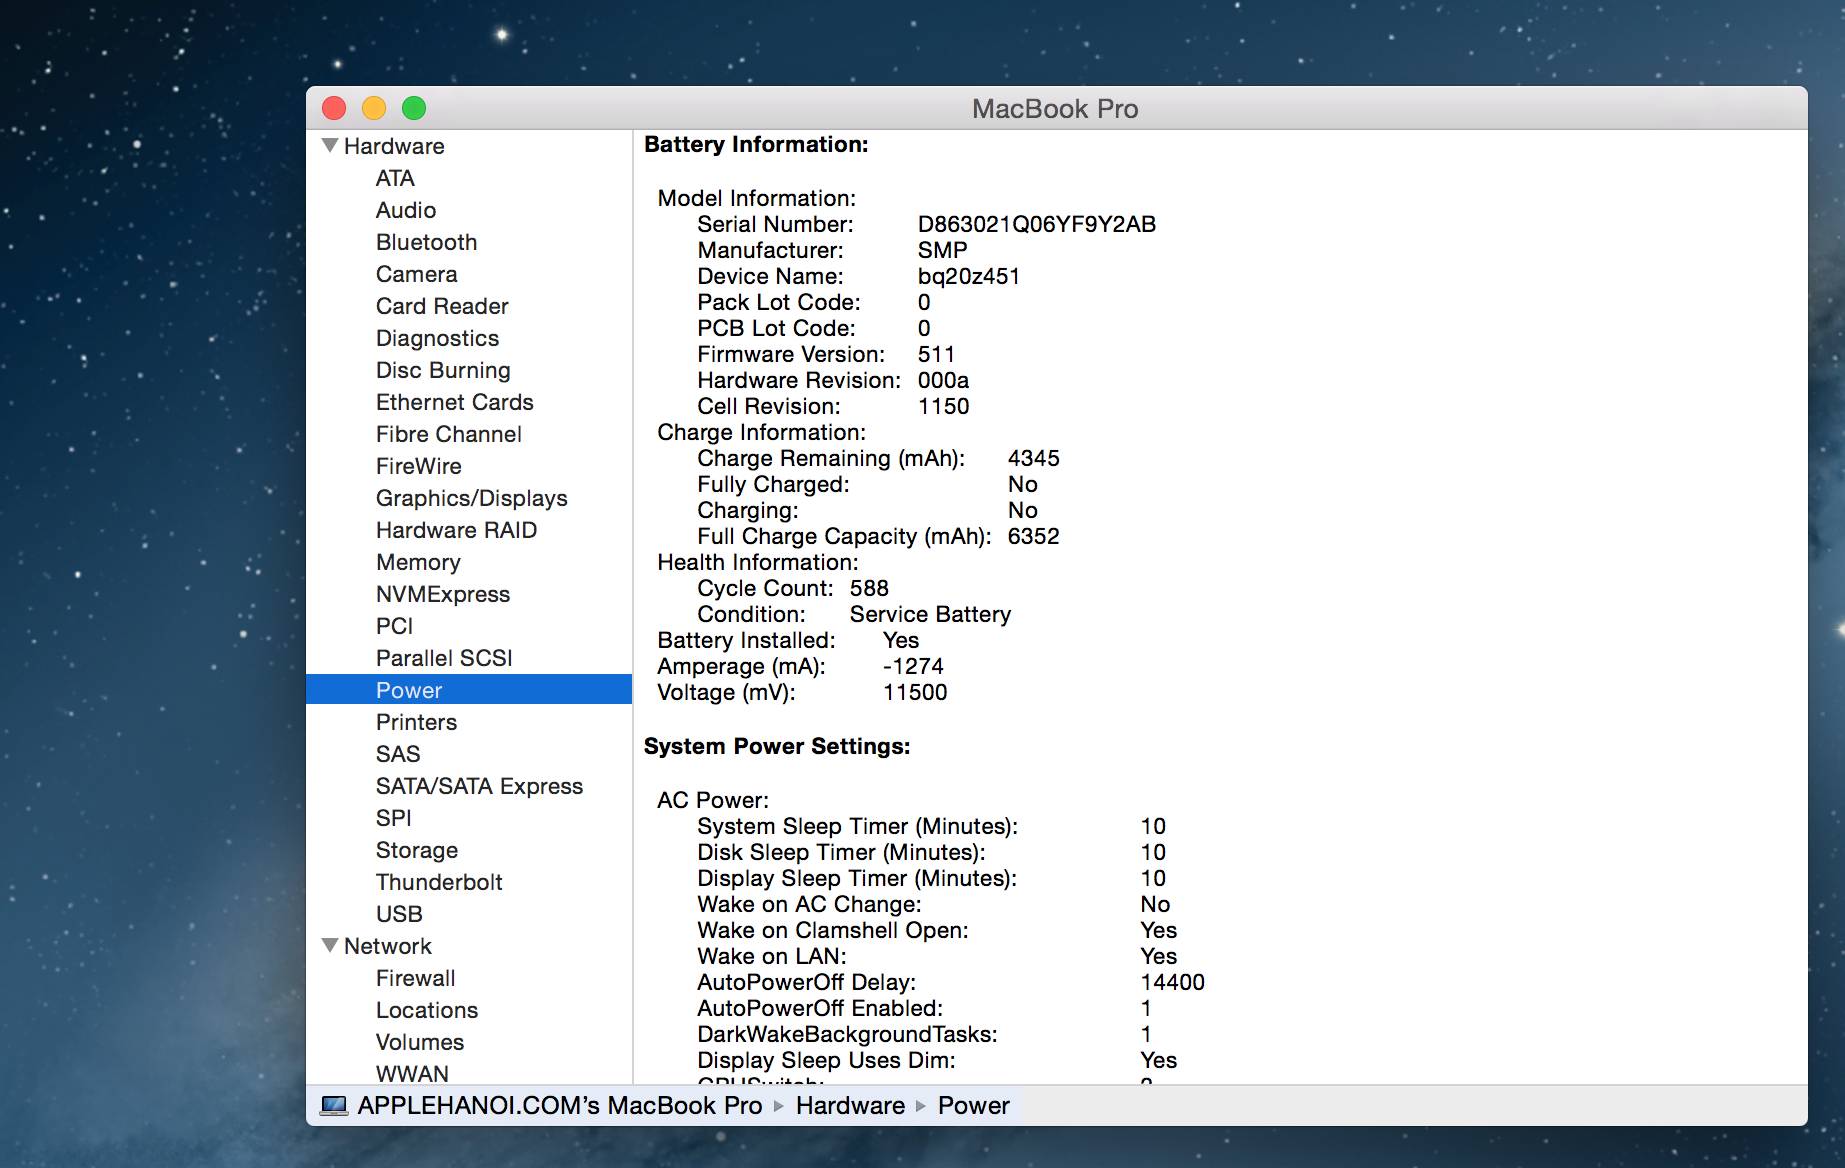Screen dimensions: 1845x1168
Task: Click Hardware in the bottom path bar
Action: [850, 1105]
